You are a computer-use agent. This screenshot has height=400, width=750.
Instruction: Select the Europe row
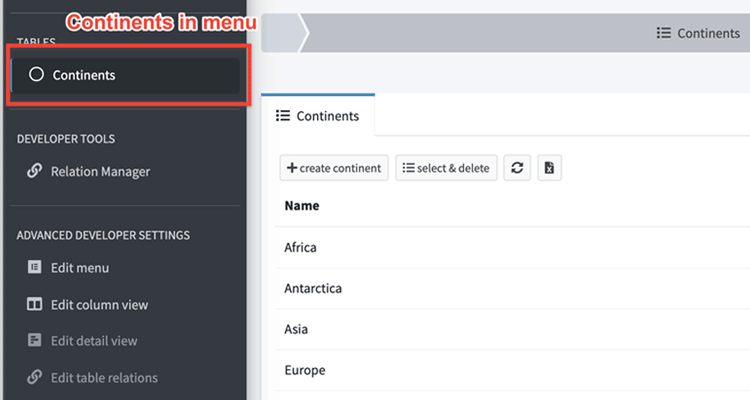click(304, 370)
